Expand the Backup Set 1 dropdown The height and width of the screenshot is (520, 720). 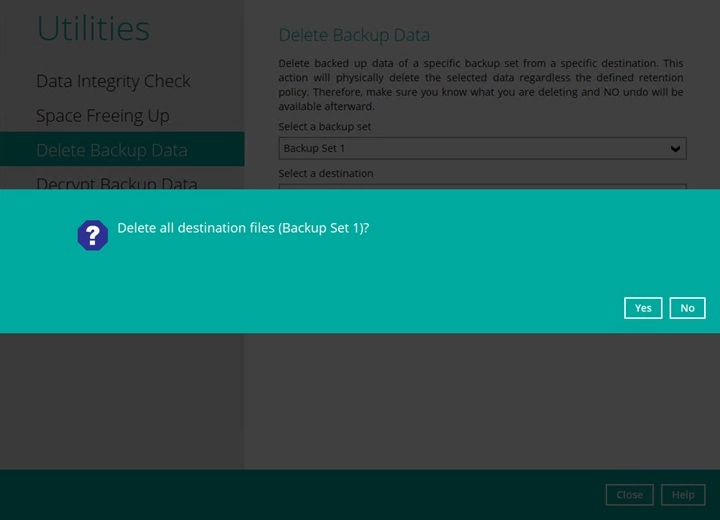[x=482, y=148]
